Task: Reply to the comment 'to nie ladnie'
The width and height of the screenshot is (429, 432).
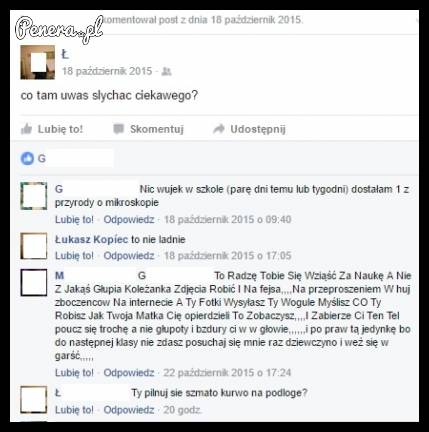Action: pyautogui.click(x=129, y=256)
